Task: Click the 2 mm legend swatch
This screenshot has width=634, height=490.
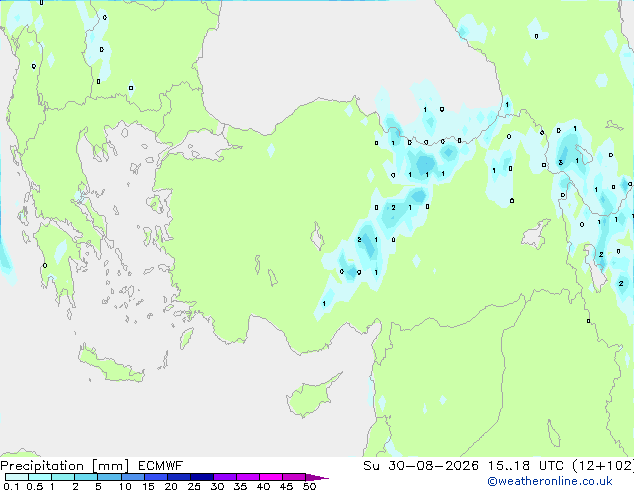Action: [x=86, y=477]
